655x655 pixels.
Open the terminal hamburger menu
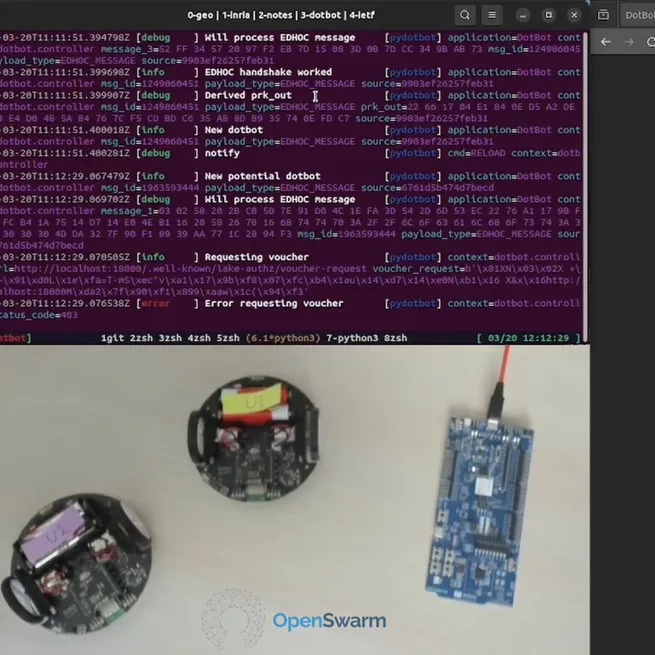pos(492,15)
